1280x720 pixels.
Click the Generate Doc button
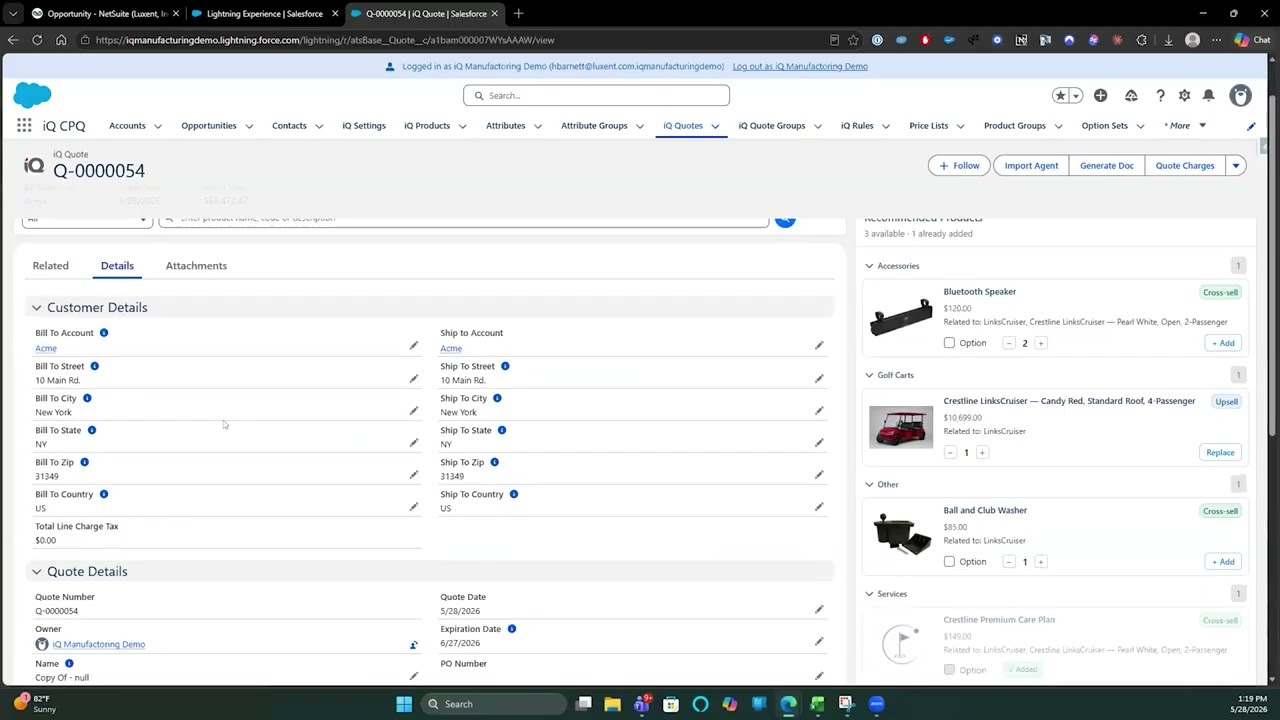(1107, 166)
